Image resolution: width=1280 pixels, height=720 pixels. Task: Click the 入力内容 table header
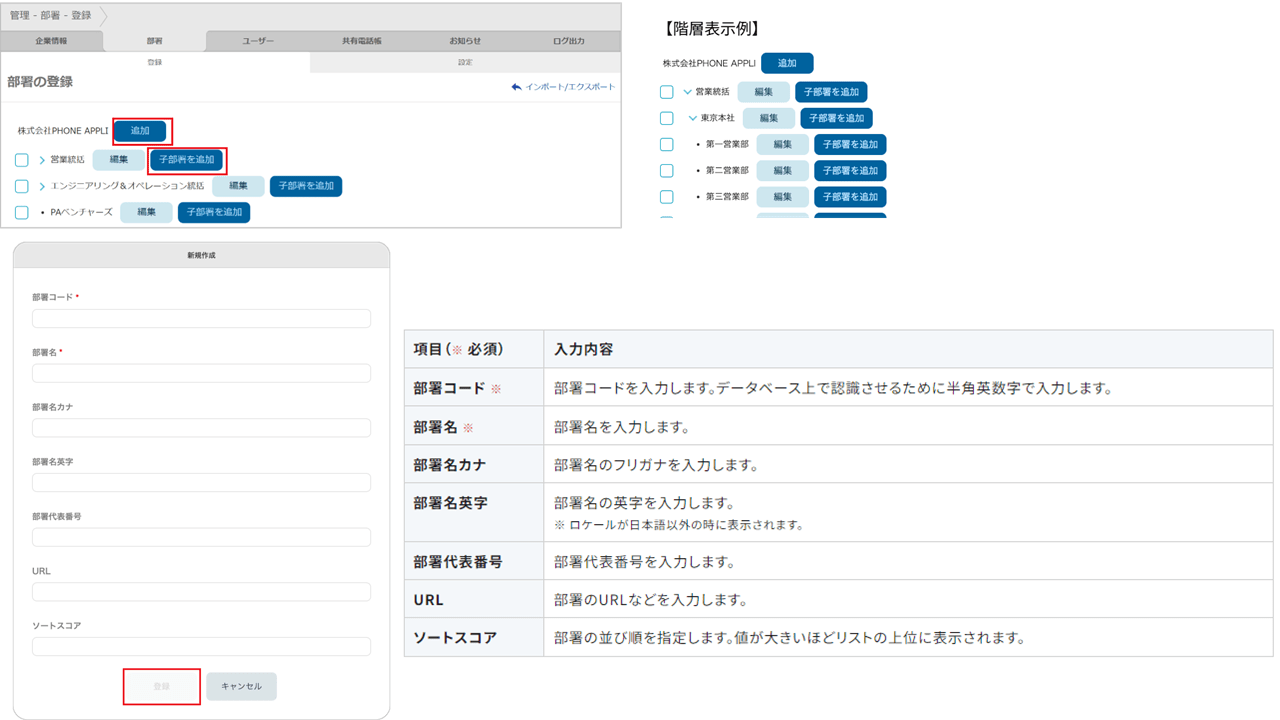coord(908,350)
